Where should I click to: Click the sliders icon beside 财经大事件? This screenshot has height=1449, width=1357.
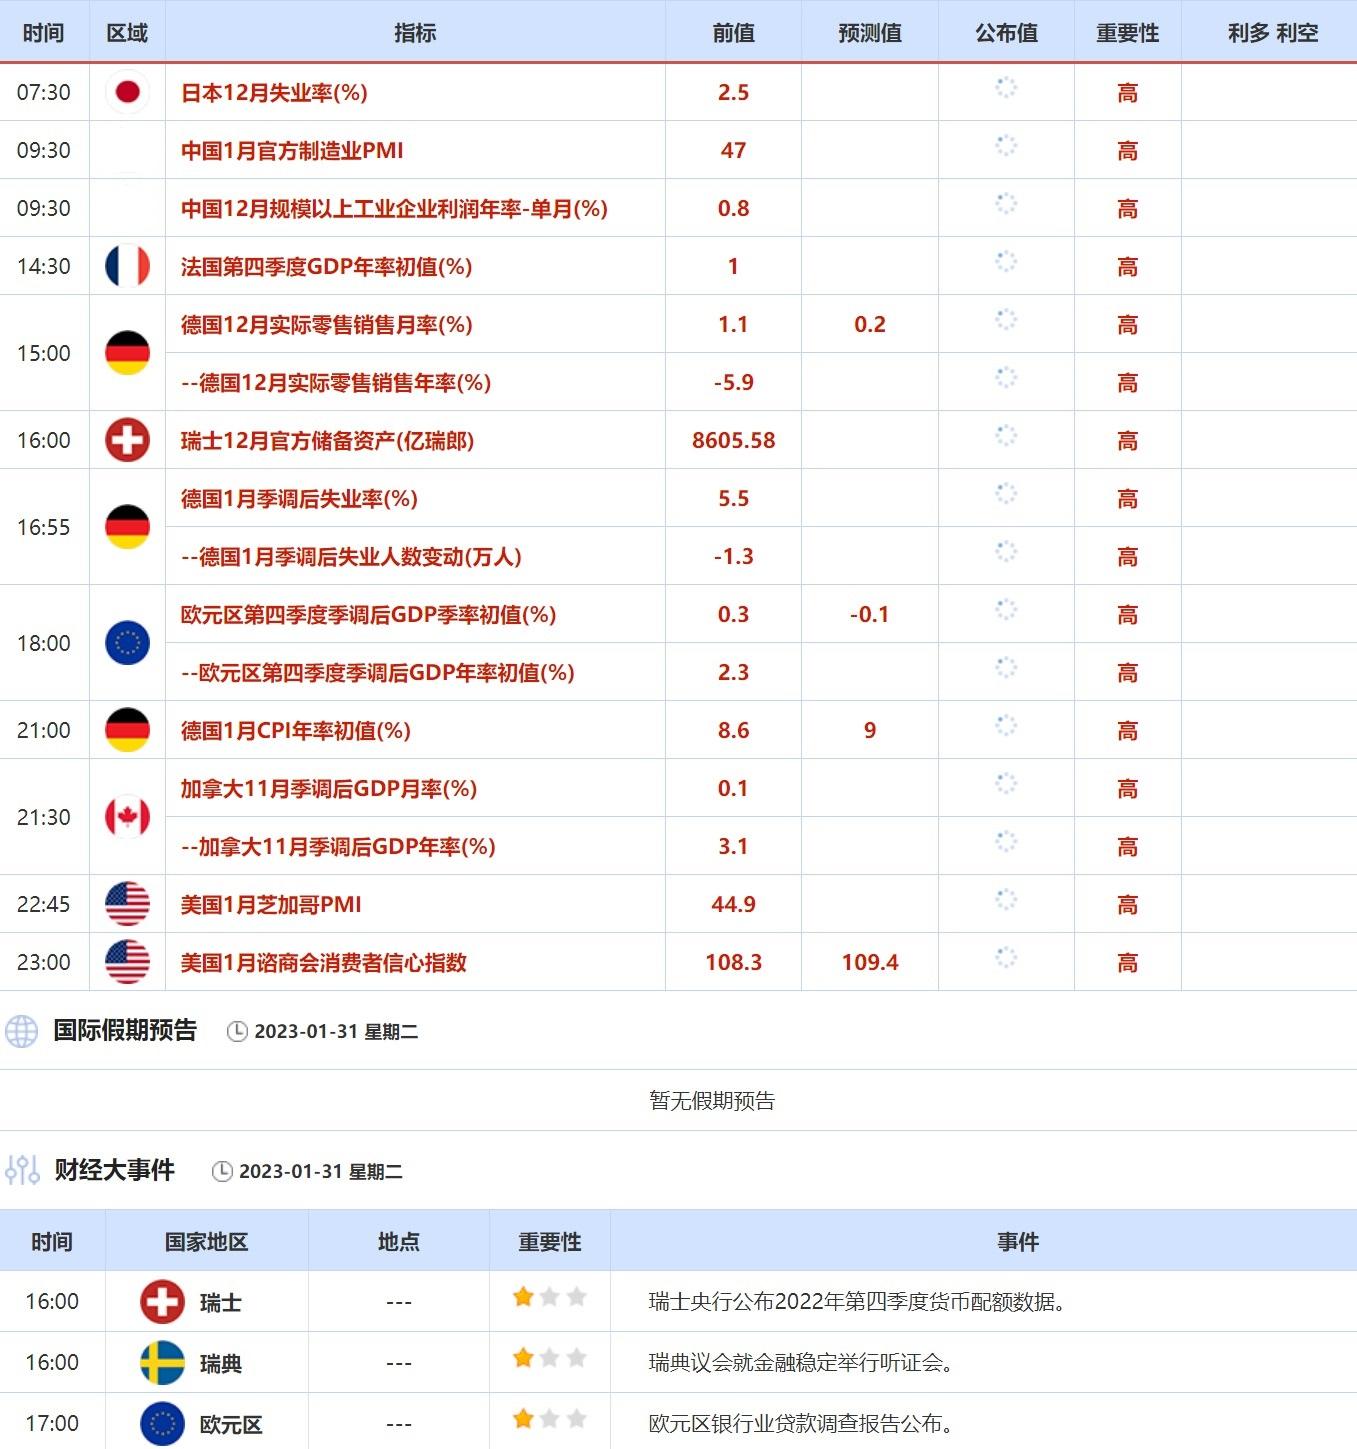pos(22,1170)
